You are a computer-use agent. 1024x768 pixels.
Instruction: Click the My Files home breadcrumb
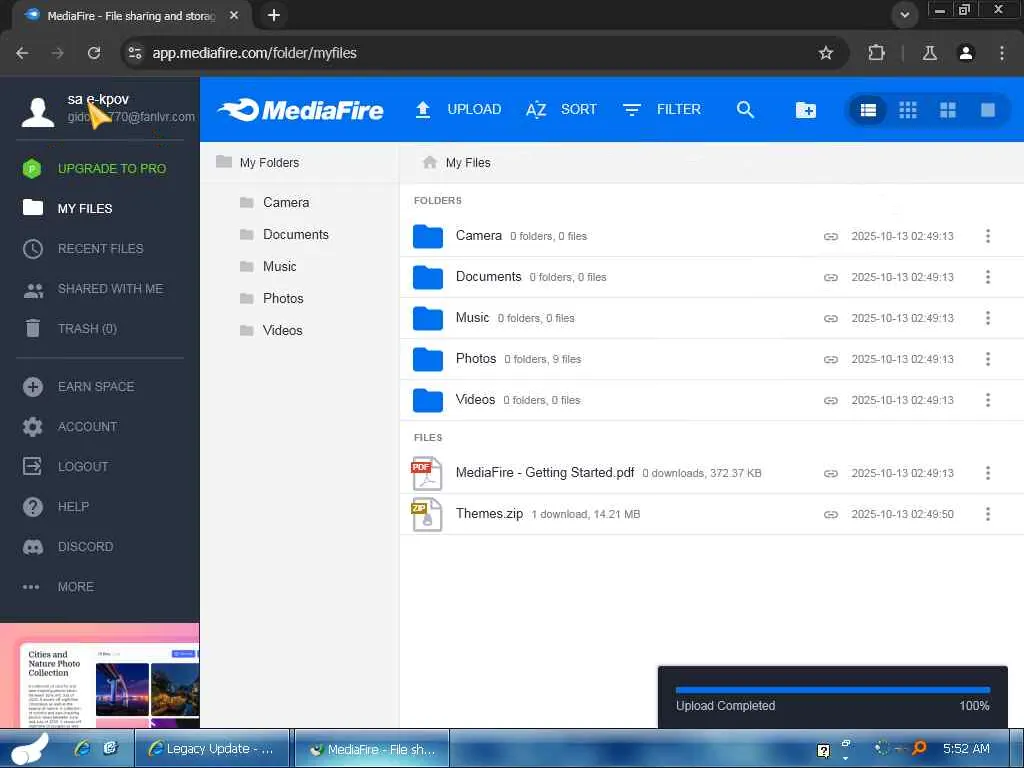[456, 163]
